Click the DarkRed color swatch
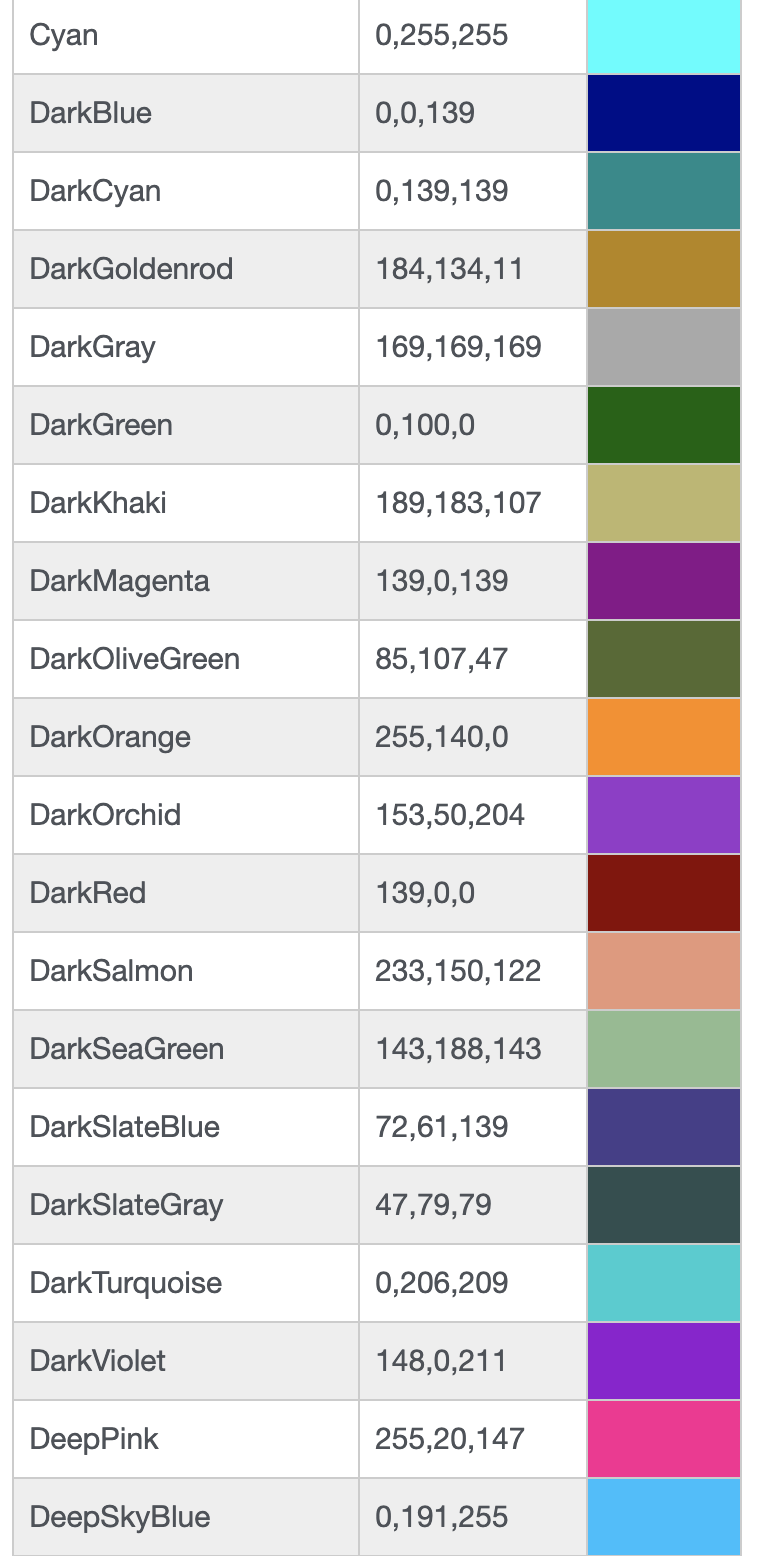This screenshot has height=1556, width=758. point(663,893)
